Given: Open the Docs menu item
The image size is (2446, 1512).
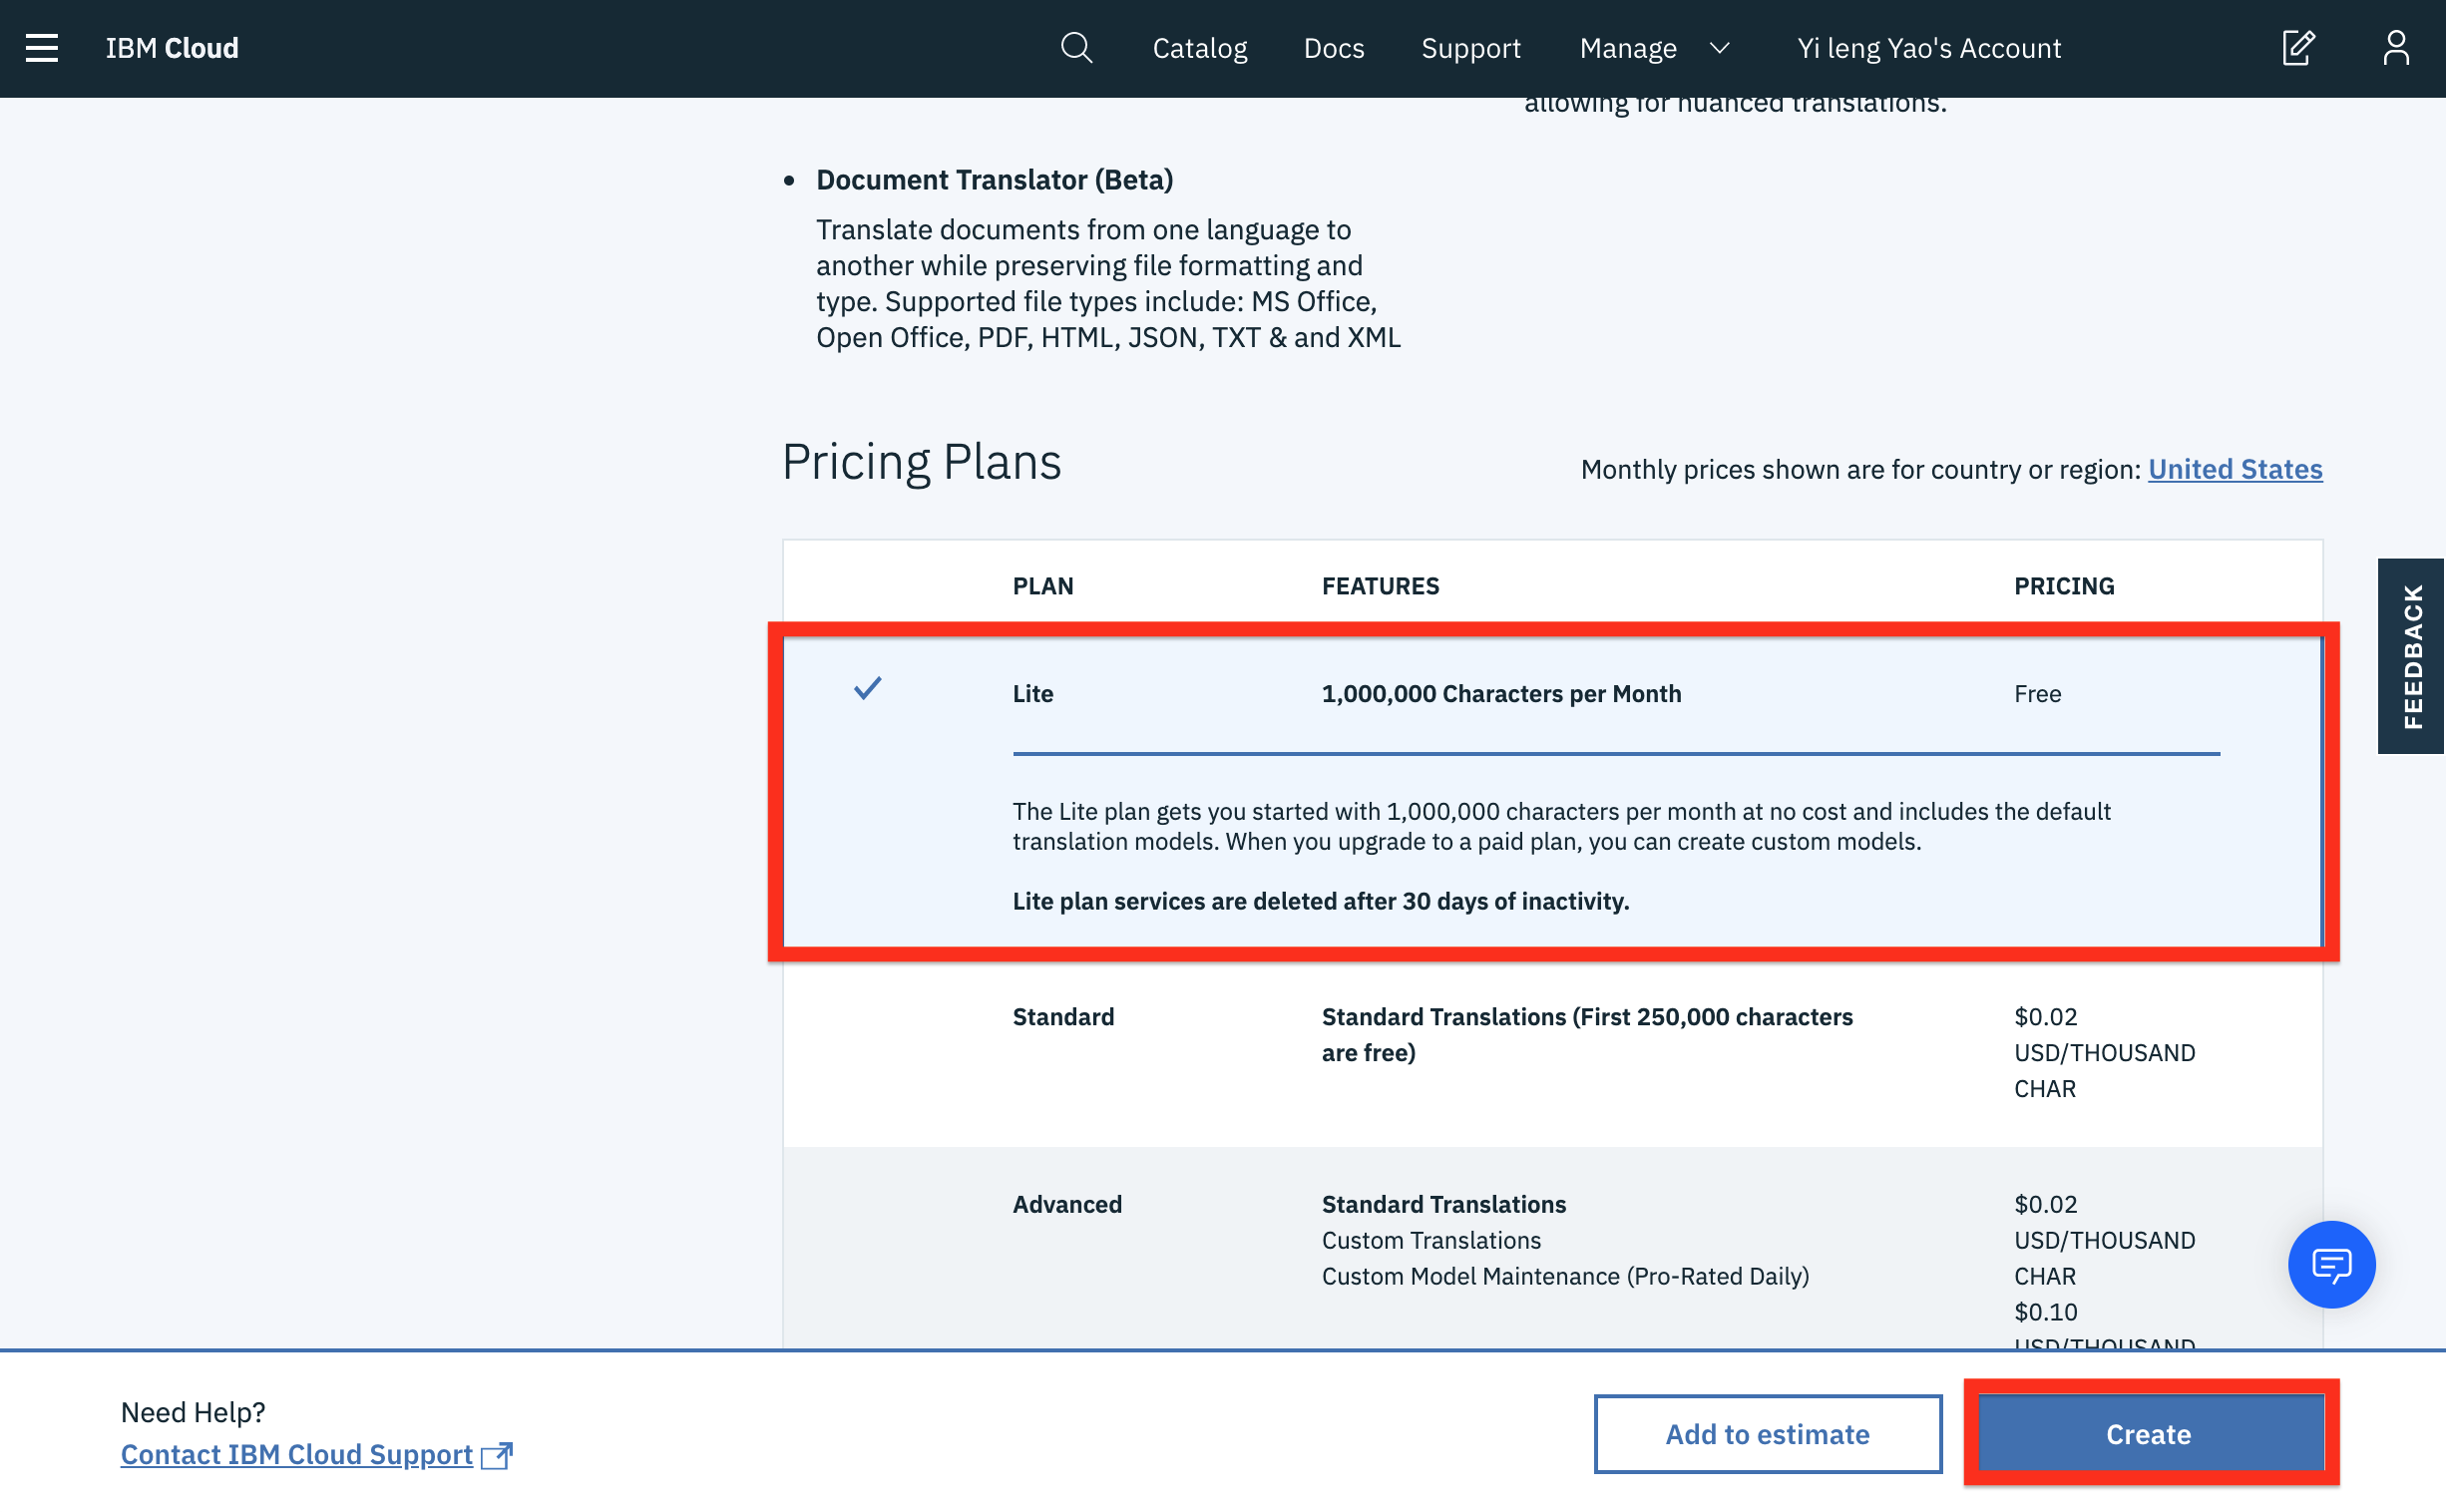Looking at the screenshot, I should (1333, 48).
